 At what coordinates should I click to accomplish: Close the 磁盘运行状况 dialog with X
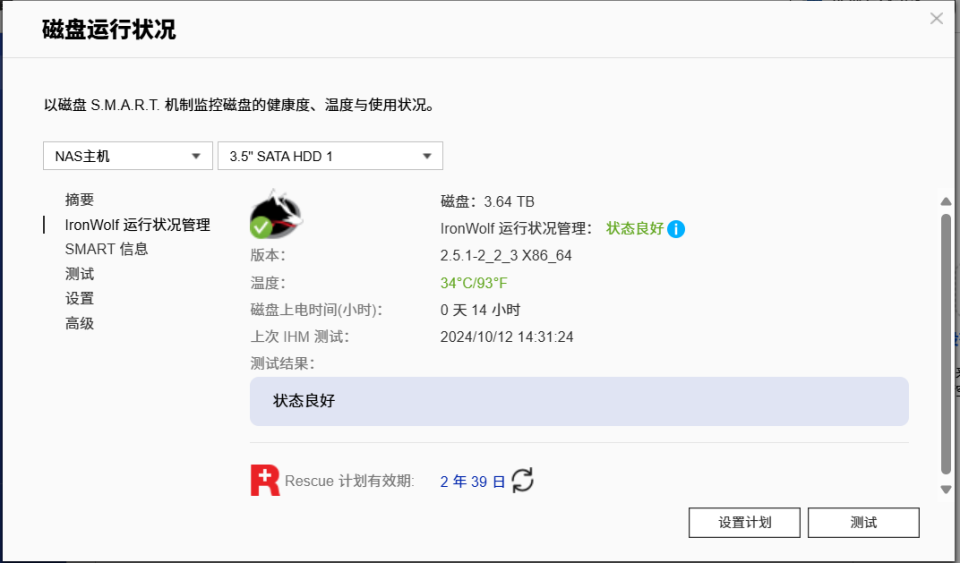[x=936, y=18]
